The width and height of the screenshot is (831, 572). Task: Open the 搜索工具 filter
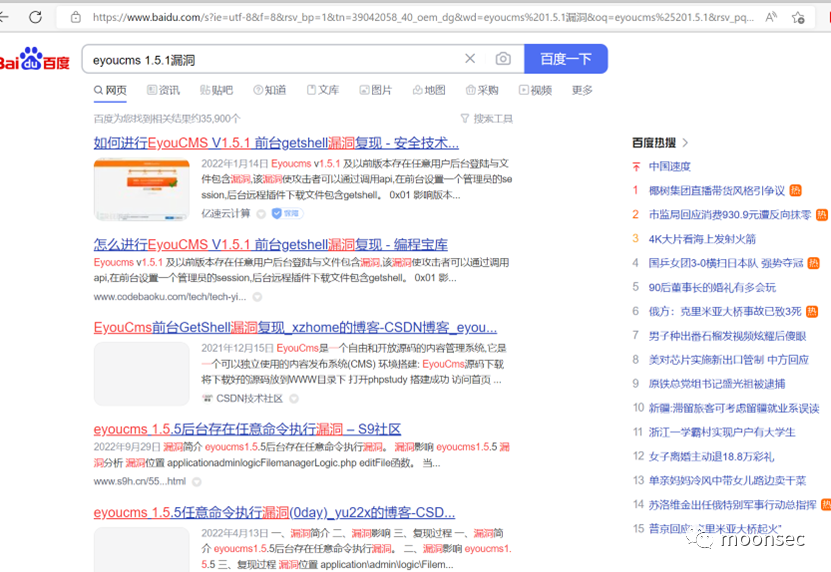(x=487, y=119)
